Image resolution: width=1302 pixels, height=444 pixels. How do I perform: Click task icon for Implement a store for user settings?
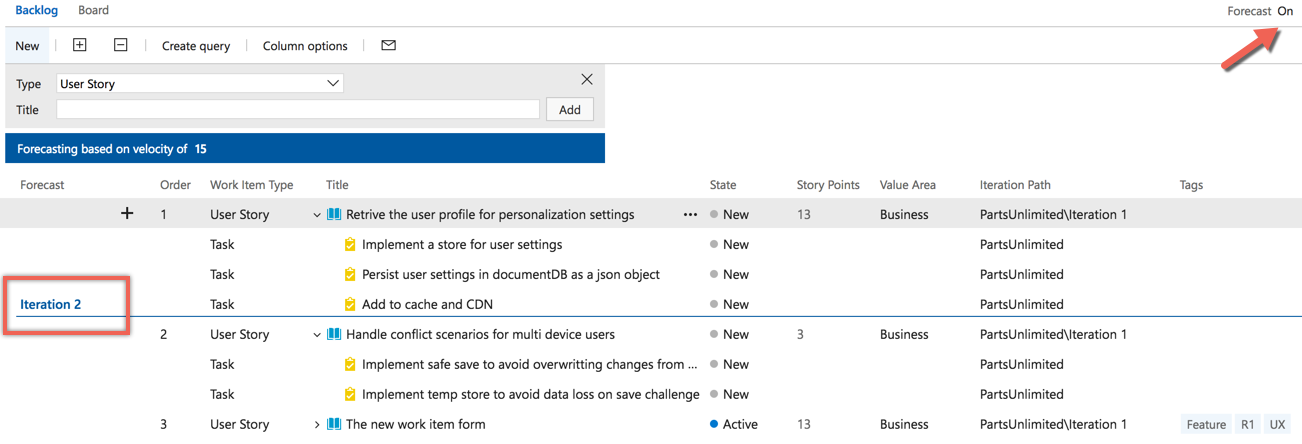pos(350,244)
